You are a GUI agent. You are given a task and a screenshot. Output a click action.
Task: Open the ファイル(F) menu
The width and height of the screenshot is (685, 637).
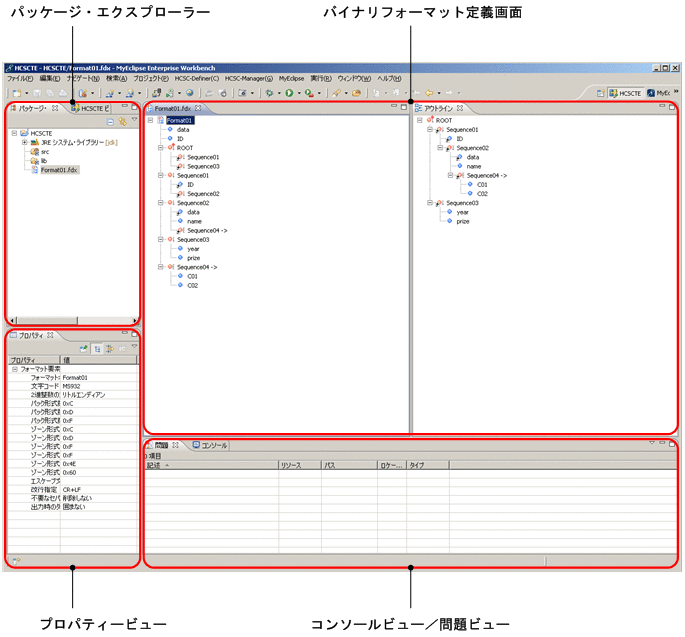20,79
